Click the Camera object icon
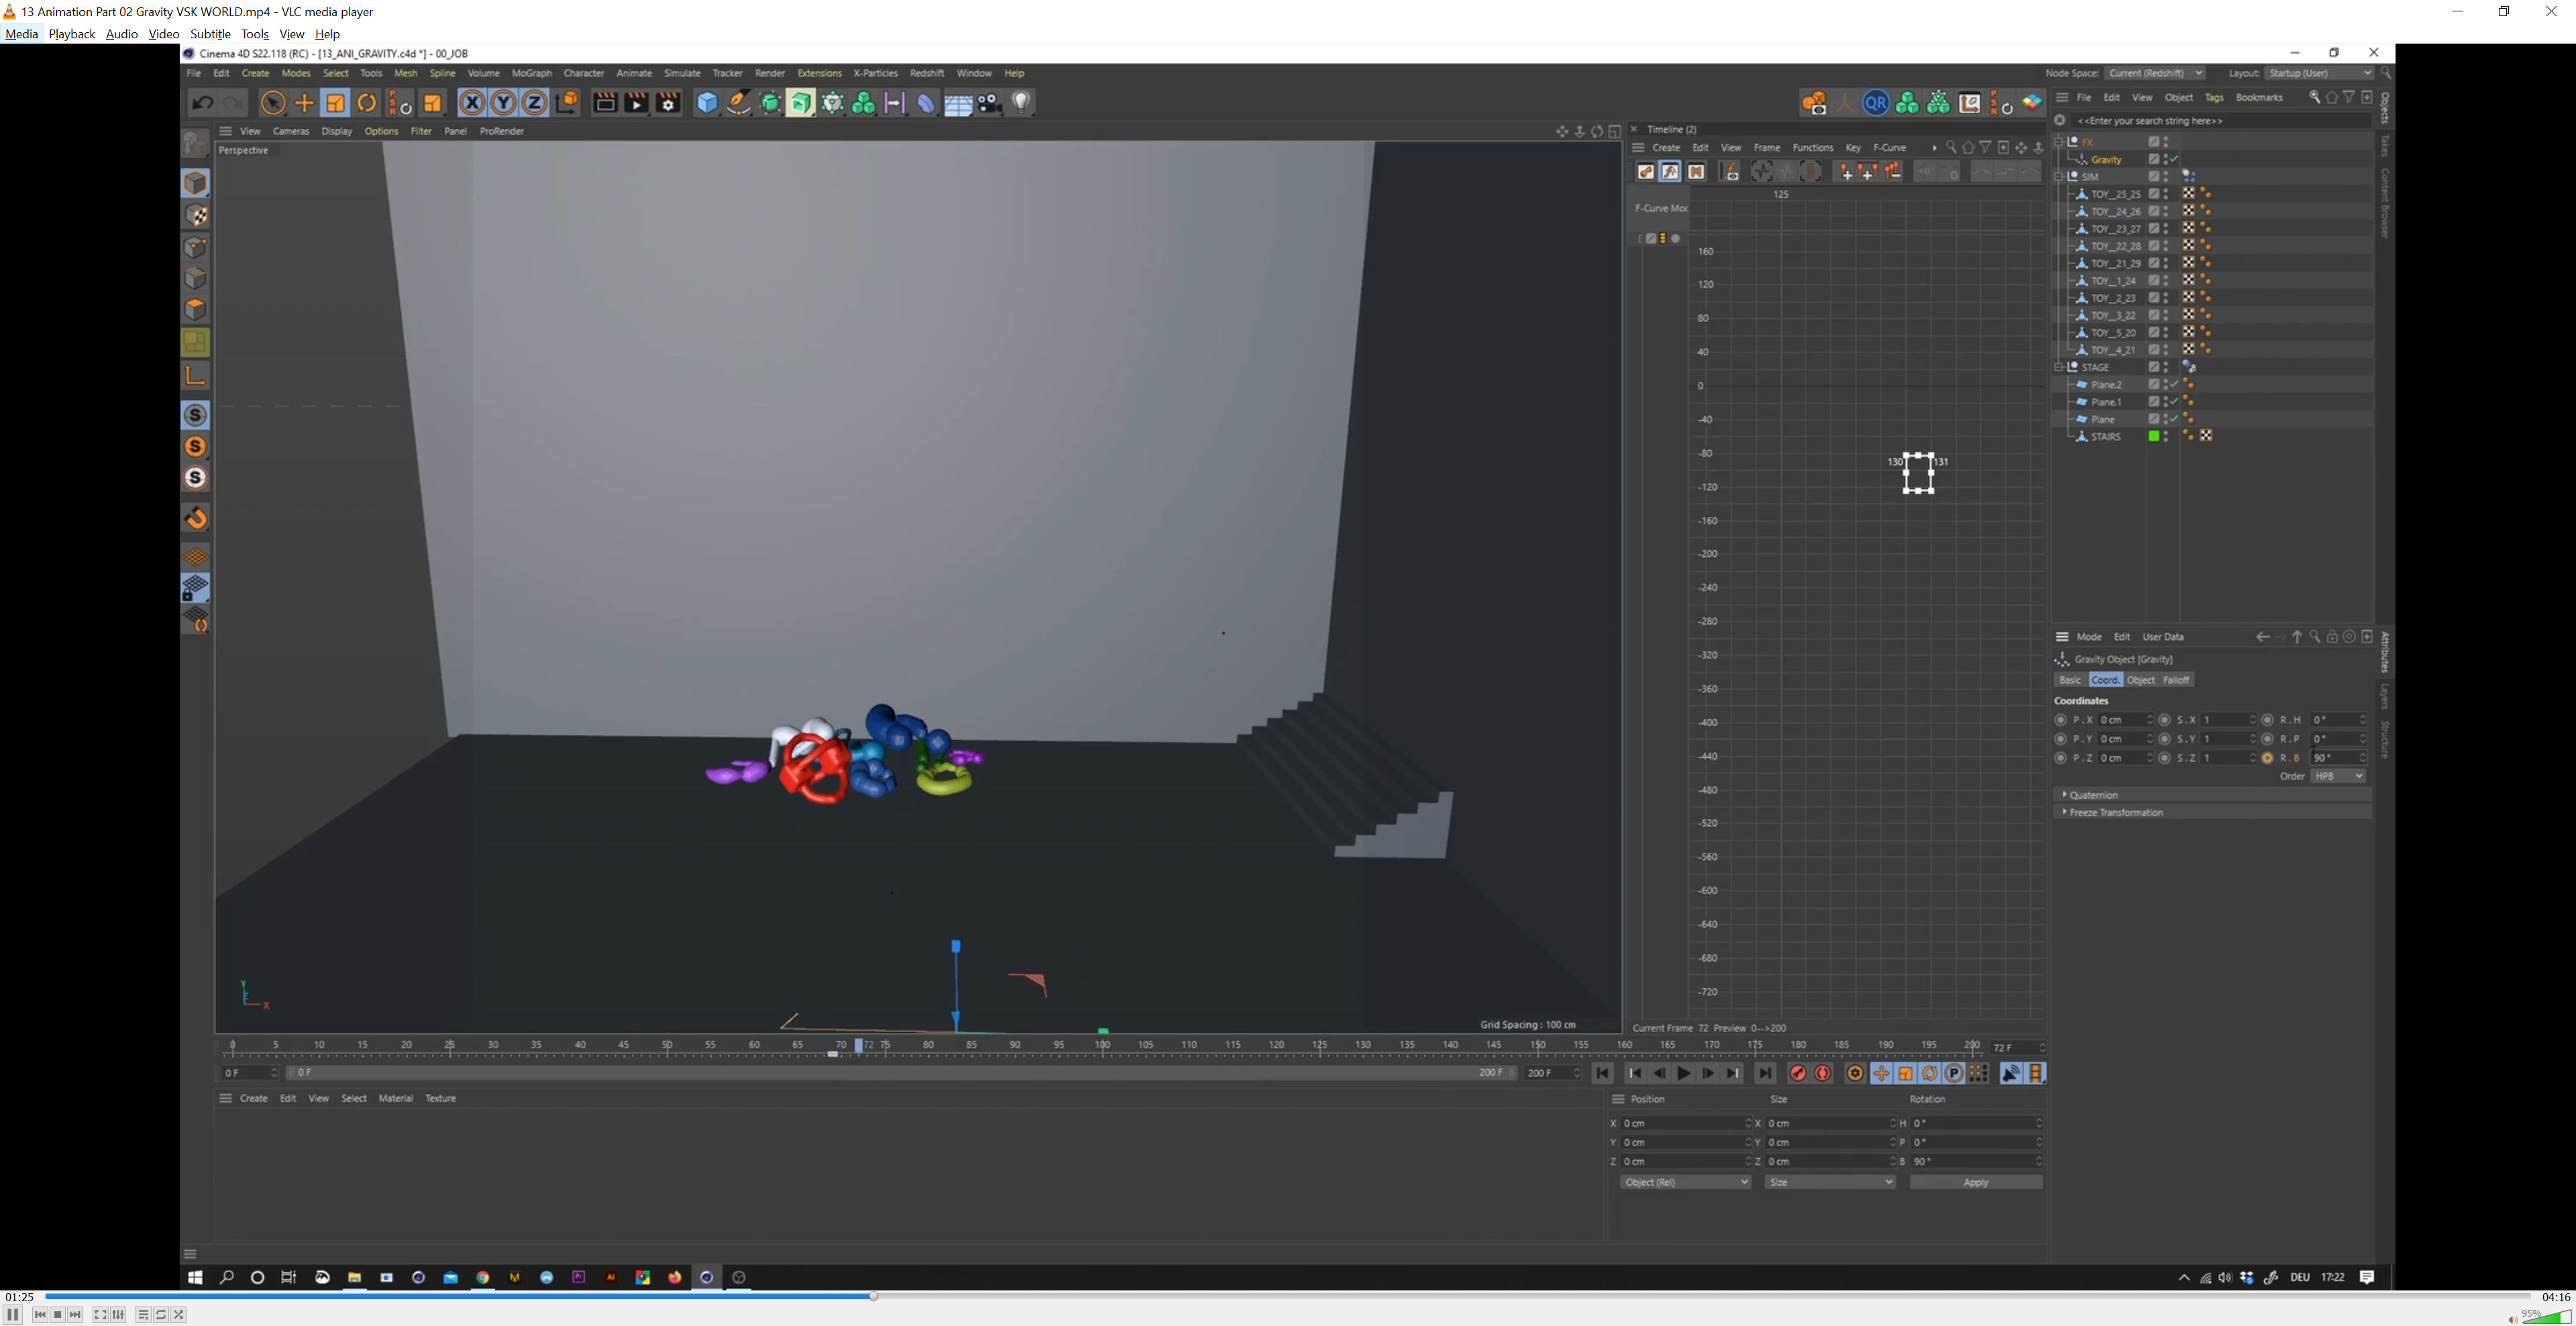This screenshot has width=2576, height=1326. click(x=990, y=103)
